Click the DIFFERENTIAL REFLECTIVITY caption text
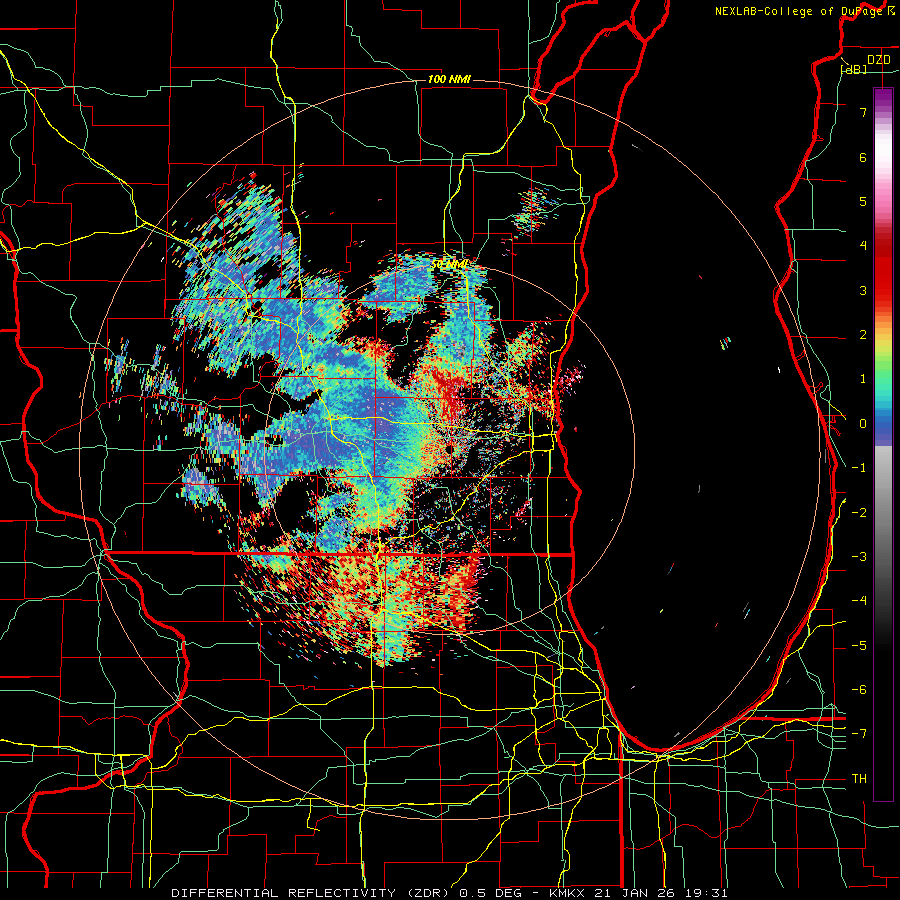The height and width of the screenshot is (900, 900). click(284, 893)
